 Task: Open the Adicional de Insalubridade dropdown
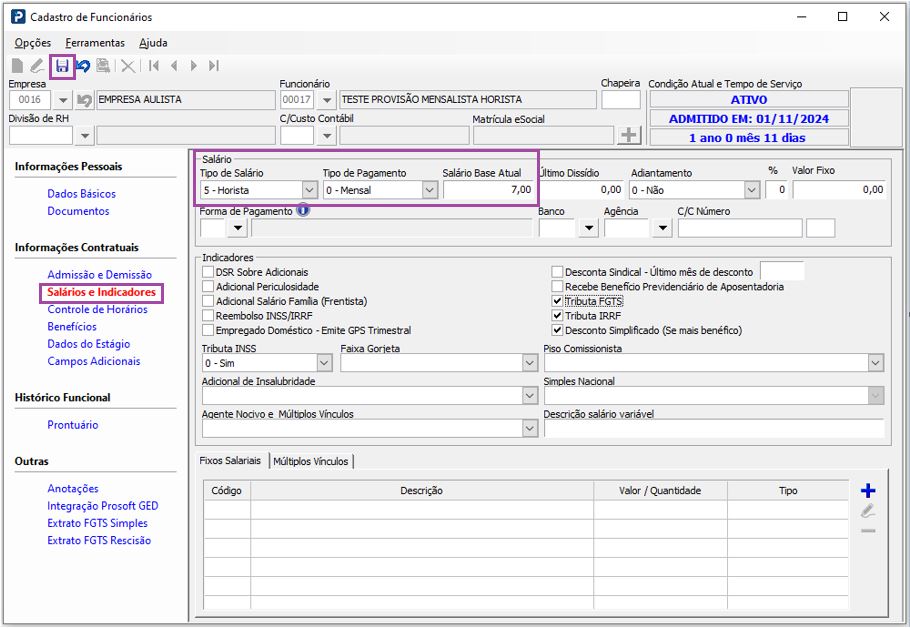pos(529,396)
